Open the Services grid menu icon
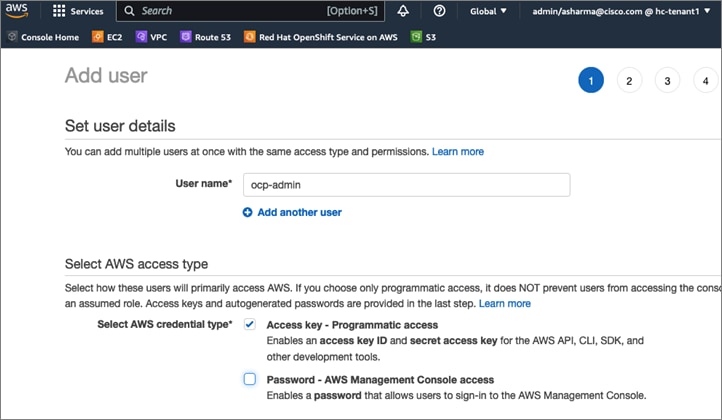The image size is (722, 420). pyautogui.click(x=58, y=11)
